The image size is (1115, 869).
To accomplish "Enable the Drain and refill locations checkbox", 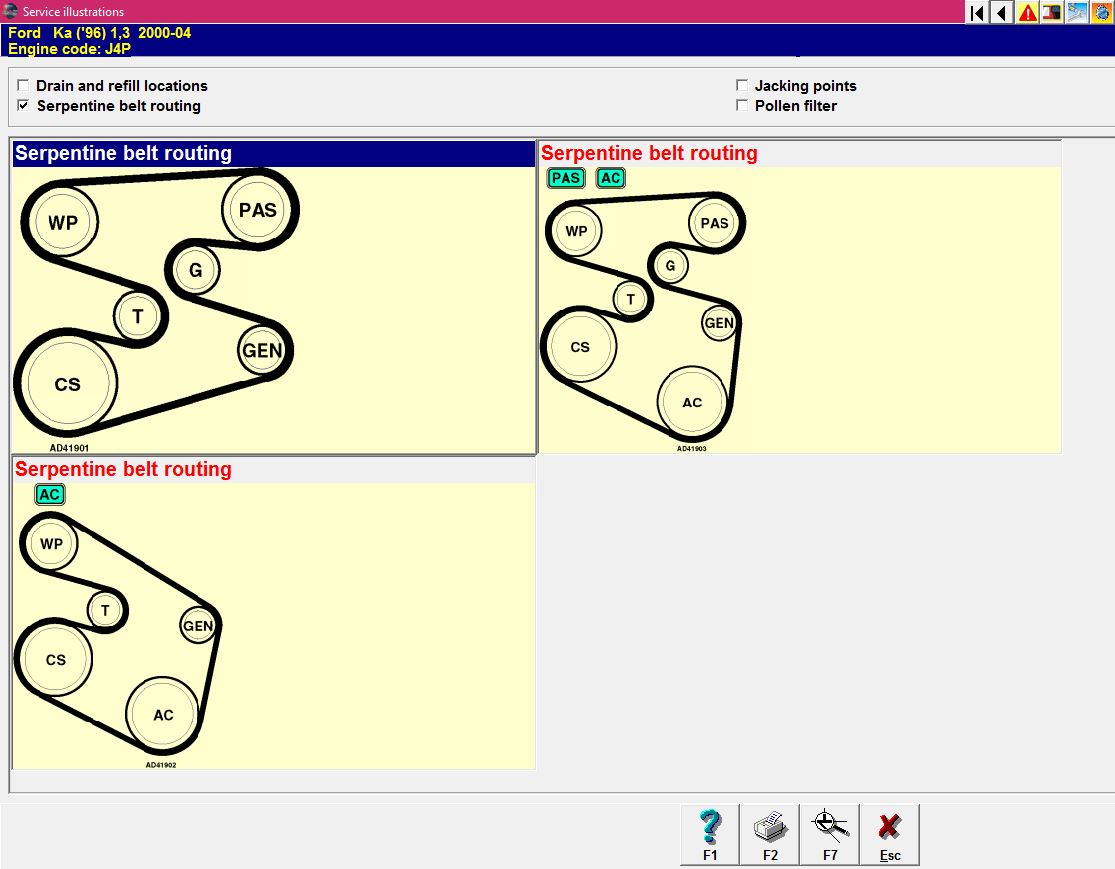I will tap(24, 86).
